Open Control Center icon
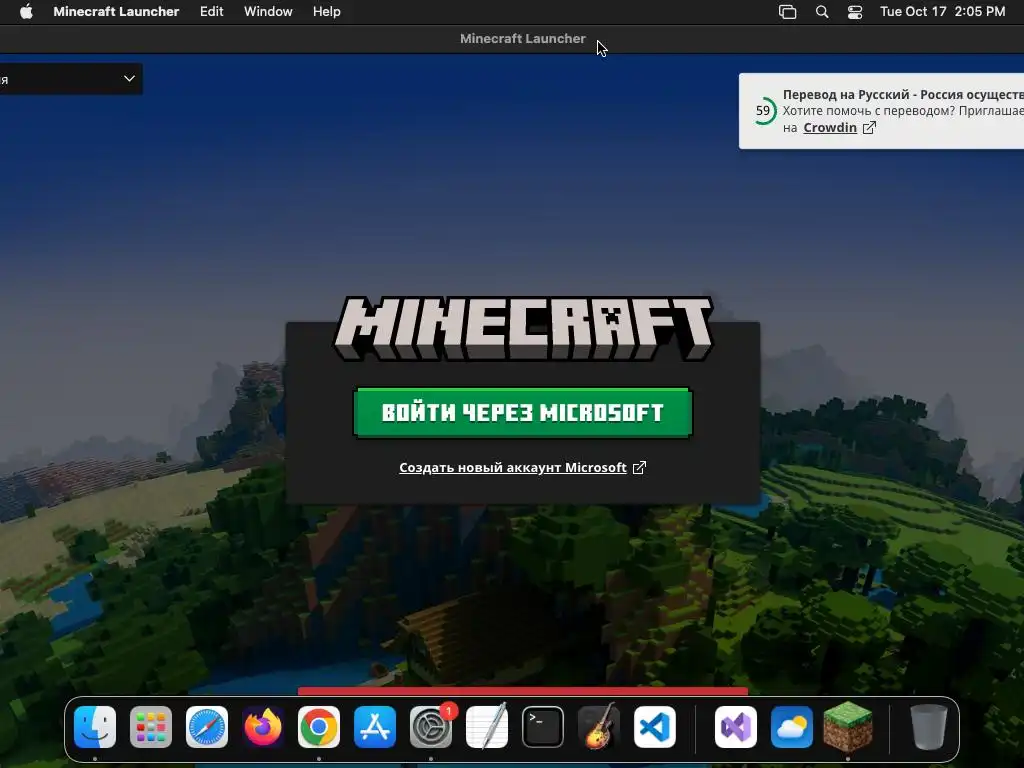This screenshot has height=768, width=1024. 855,12
